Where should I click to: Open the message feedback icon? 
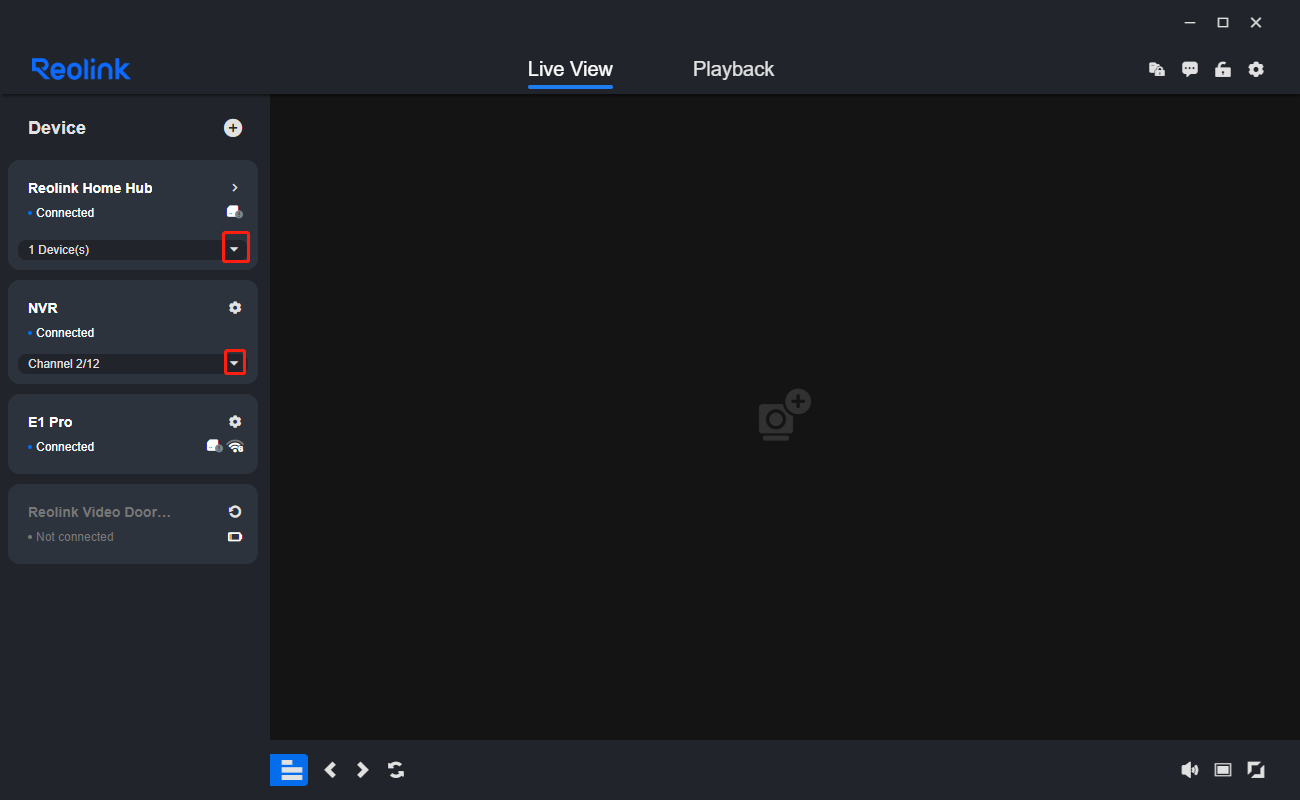coord(1190,69)
